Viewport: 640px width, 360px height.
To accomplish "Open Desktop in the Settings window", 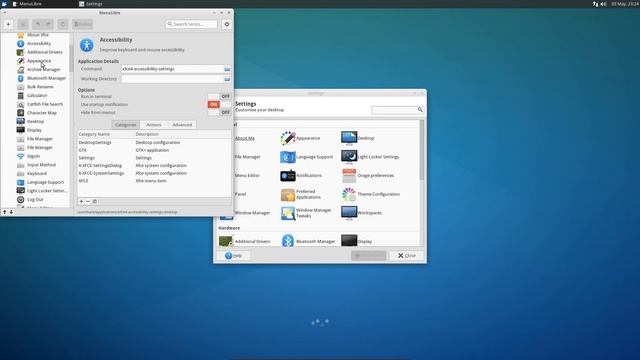I will 358,138.
